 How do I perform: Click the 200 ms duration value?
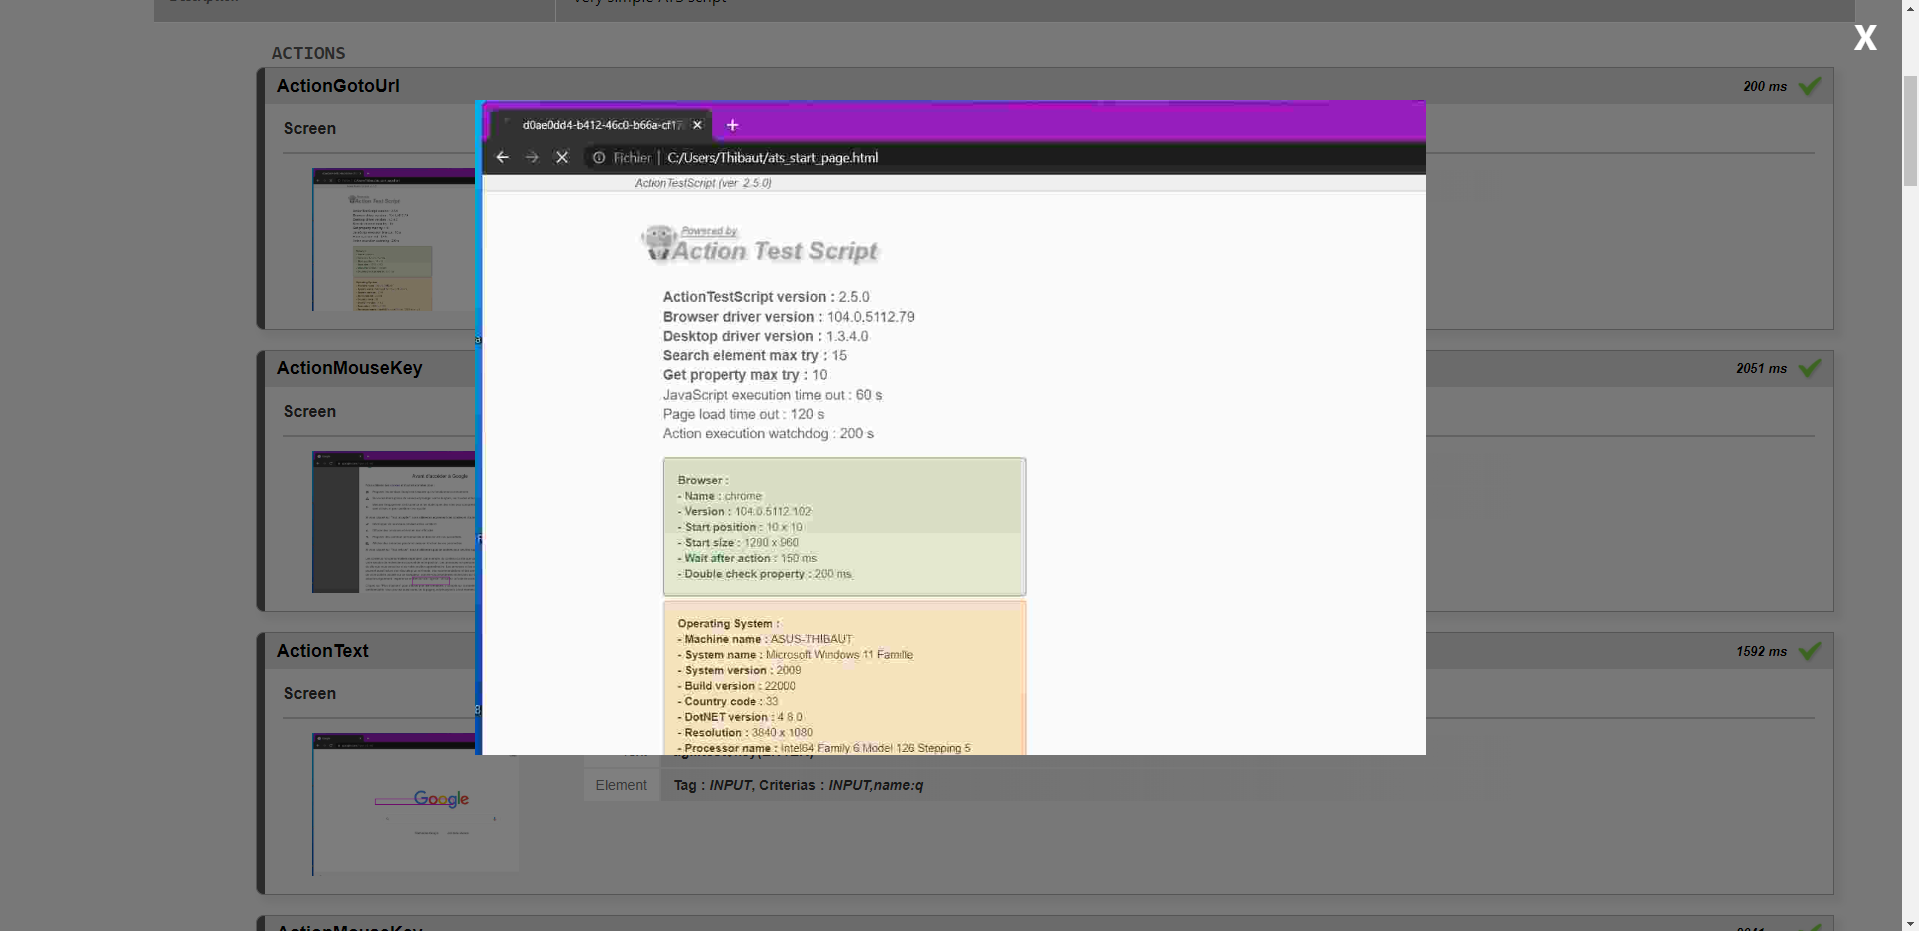(1765, 86)
